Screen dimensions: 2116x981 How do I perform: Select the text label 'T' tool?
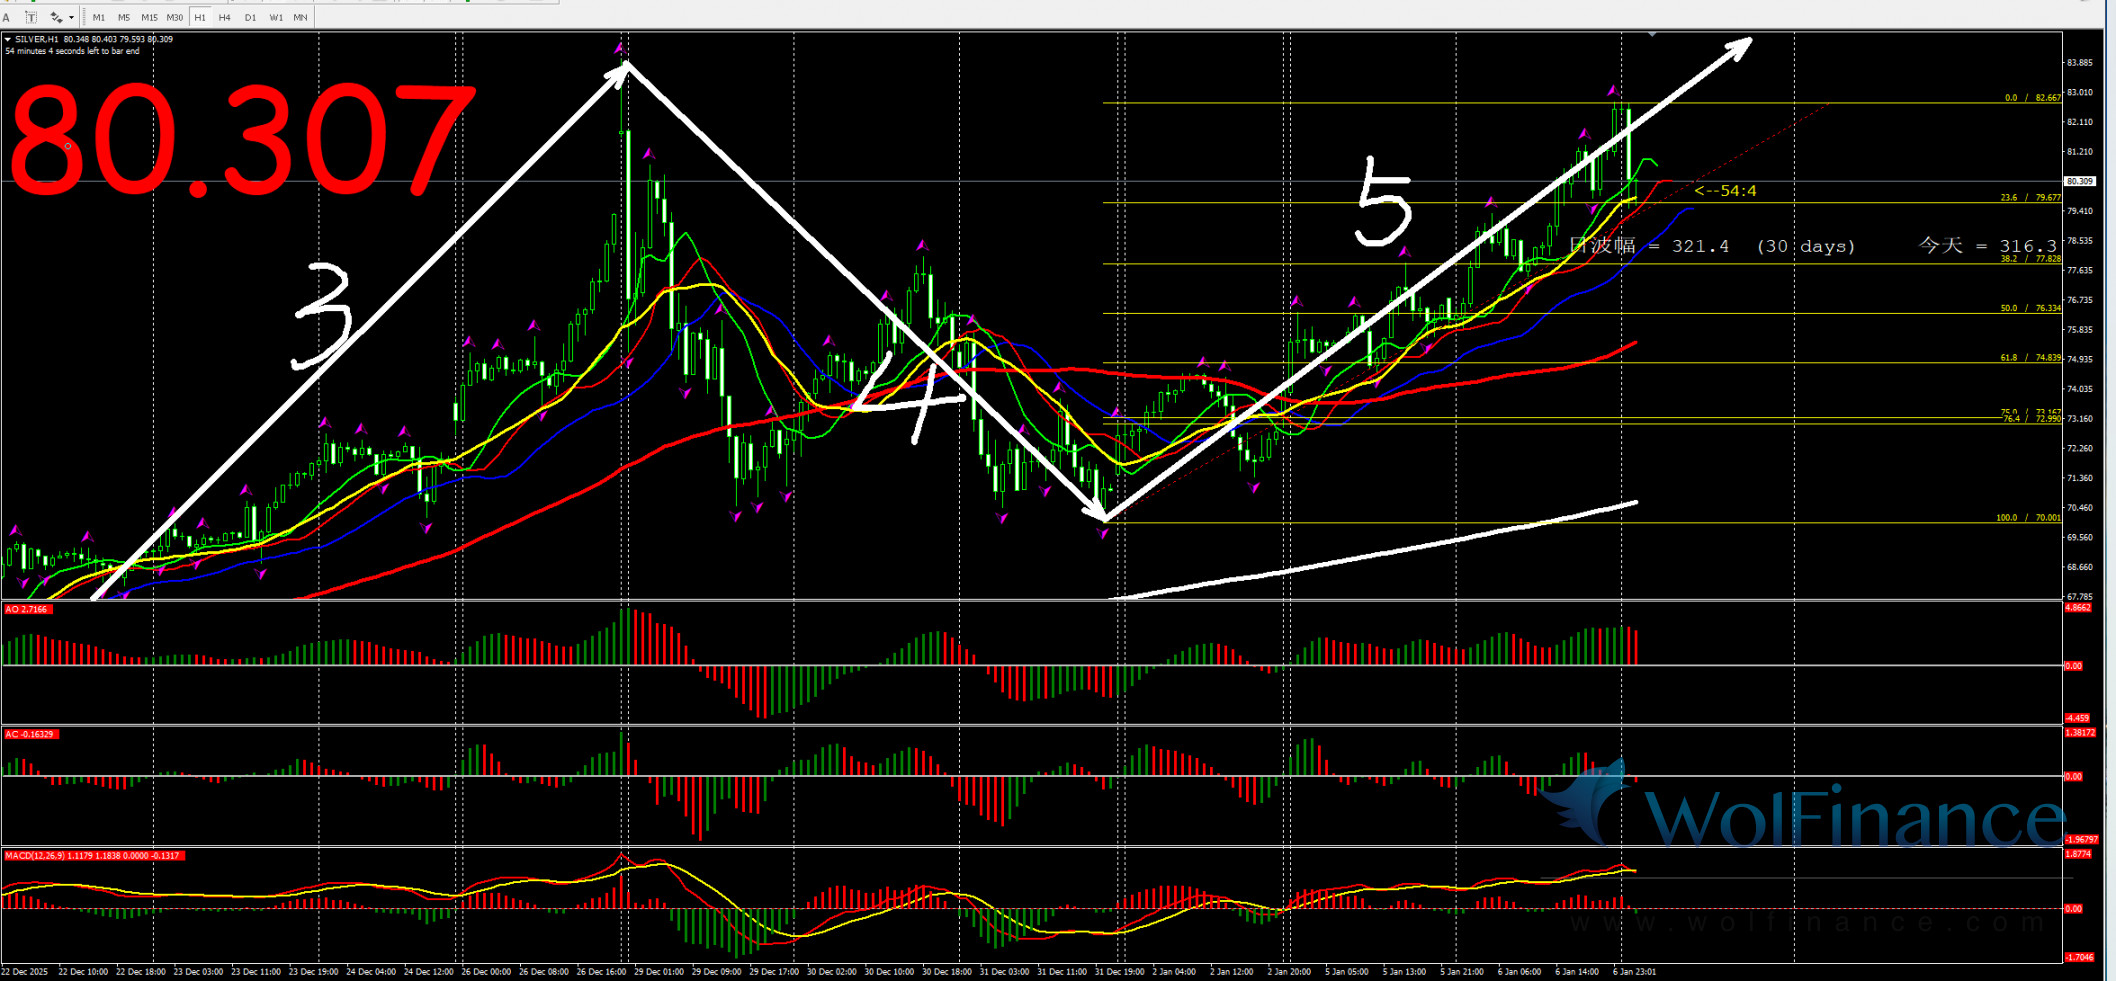(x=31, y=17)
